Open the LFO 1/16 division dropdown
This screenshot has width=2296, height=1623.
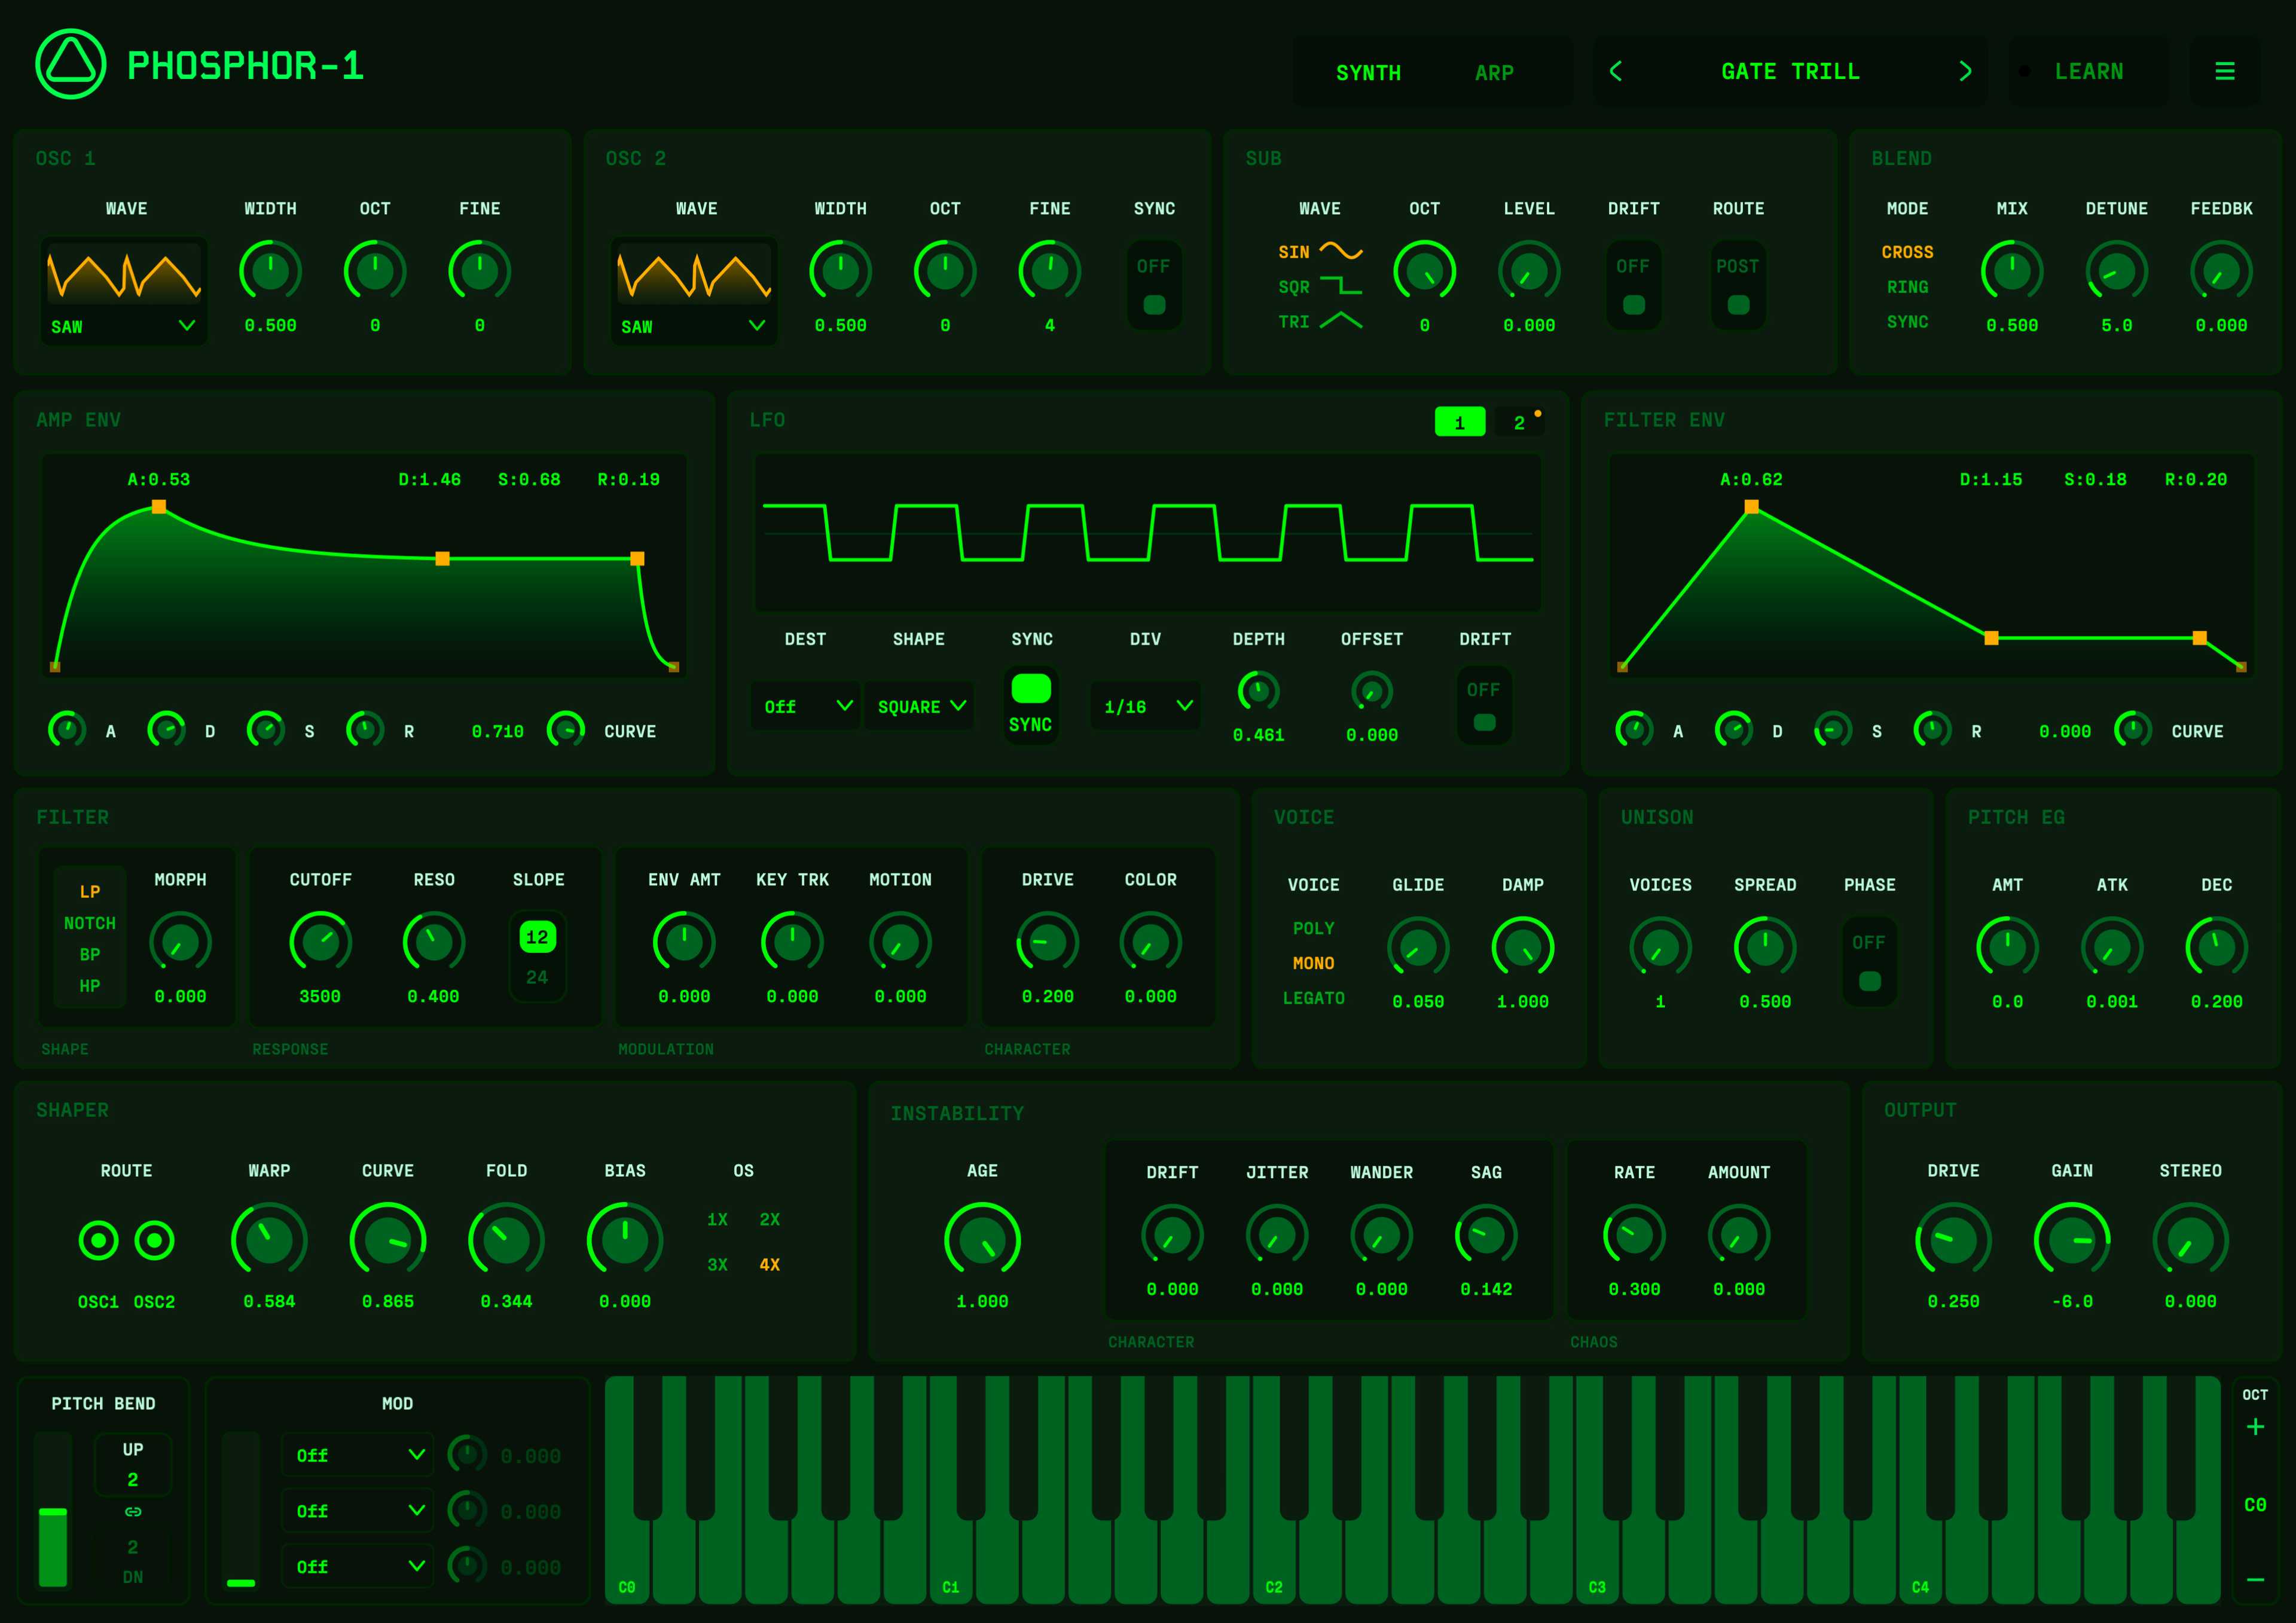tap(1146, 706)
